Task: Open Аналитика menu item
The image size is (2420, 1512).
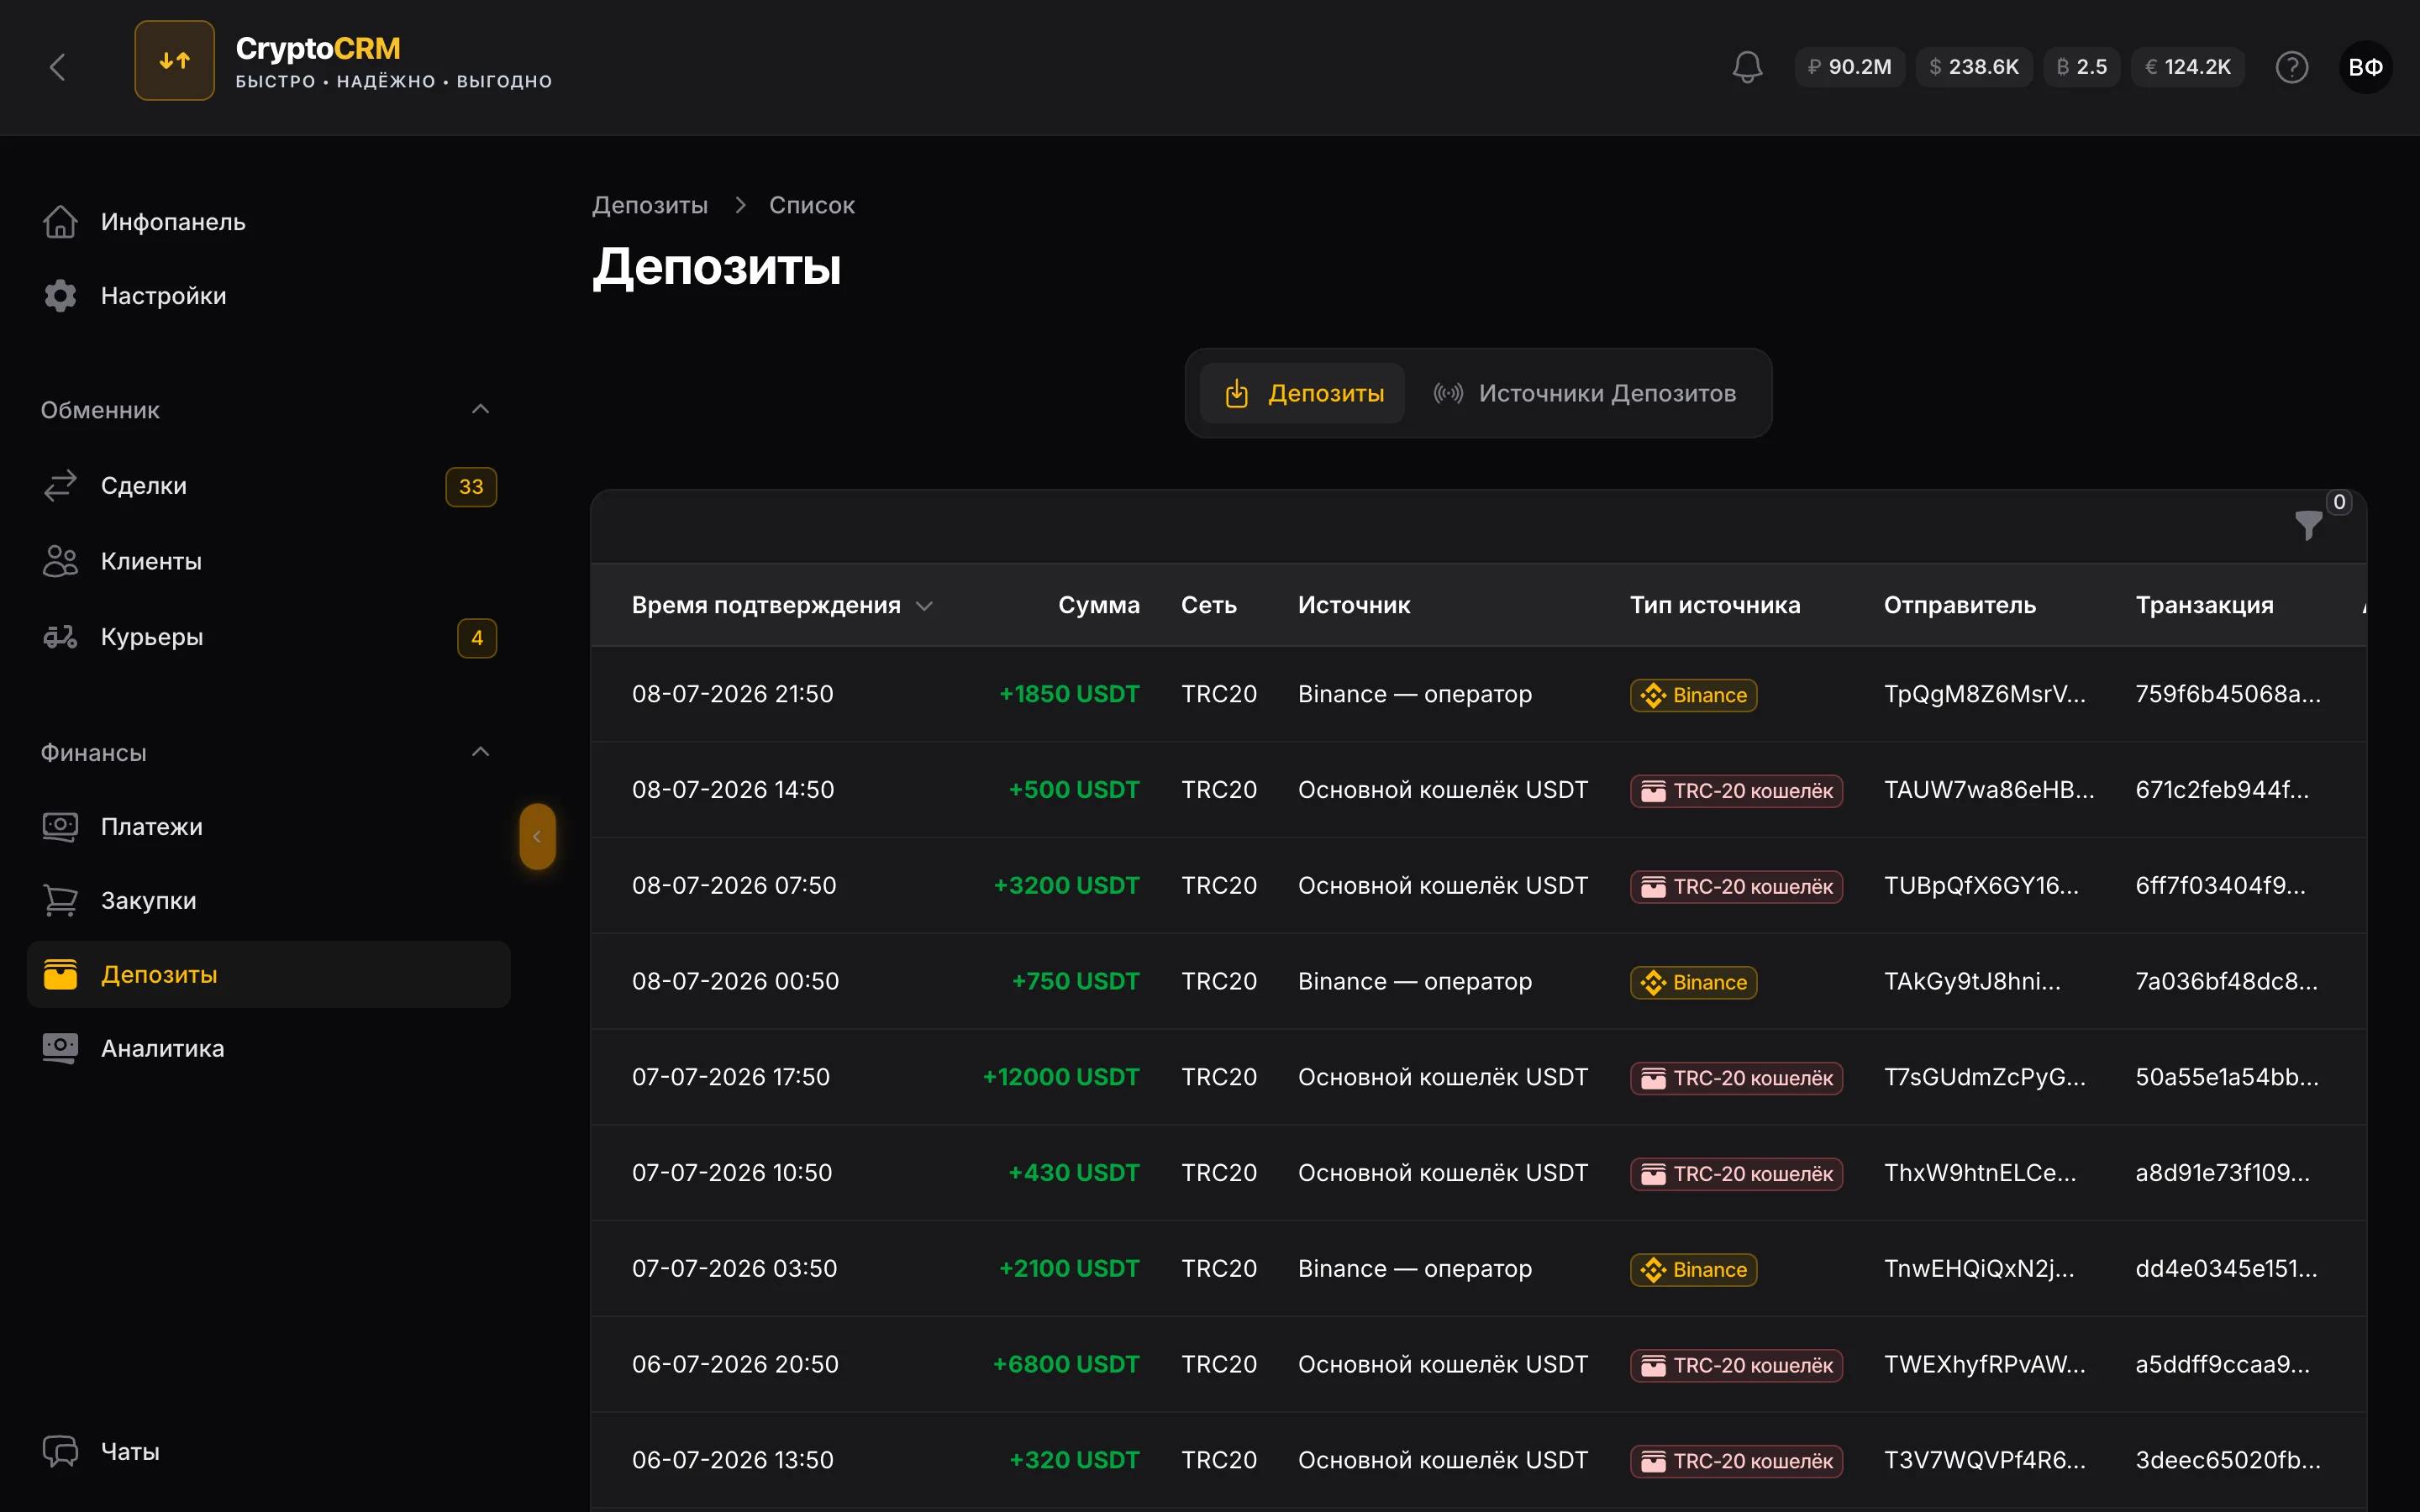Action: pyautogui.click(x=268, y=1048)
